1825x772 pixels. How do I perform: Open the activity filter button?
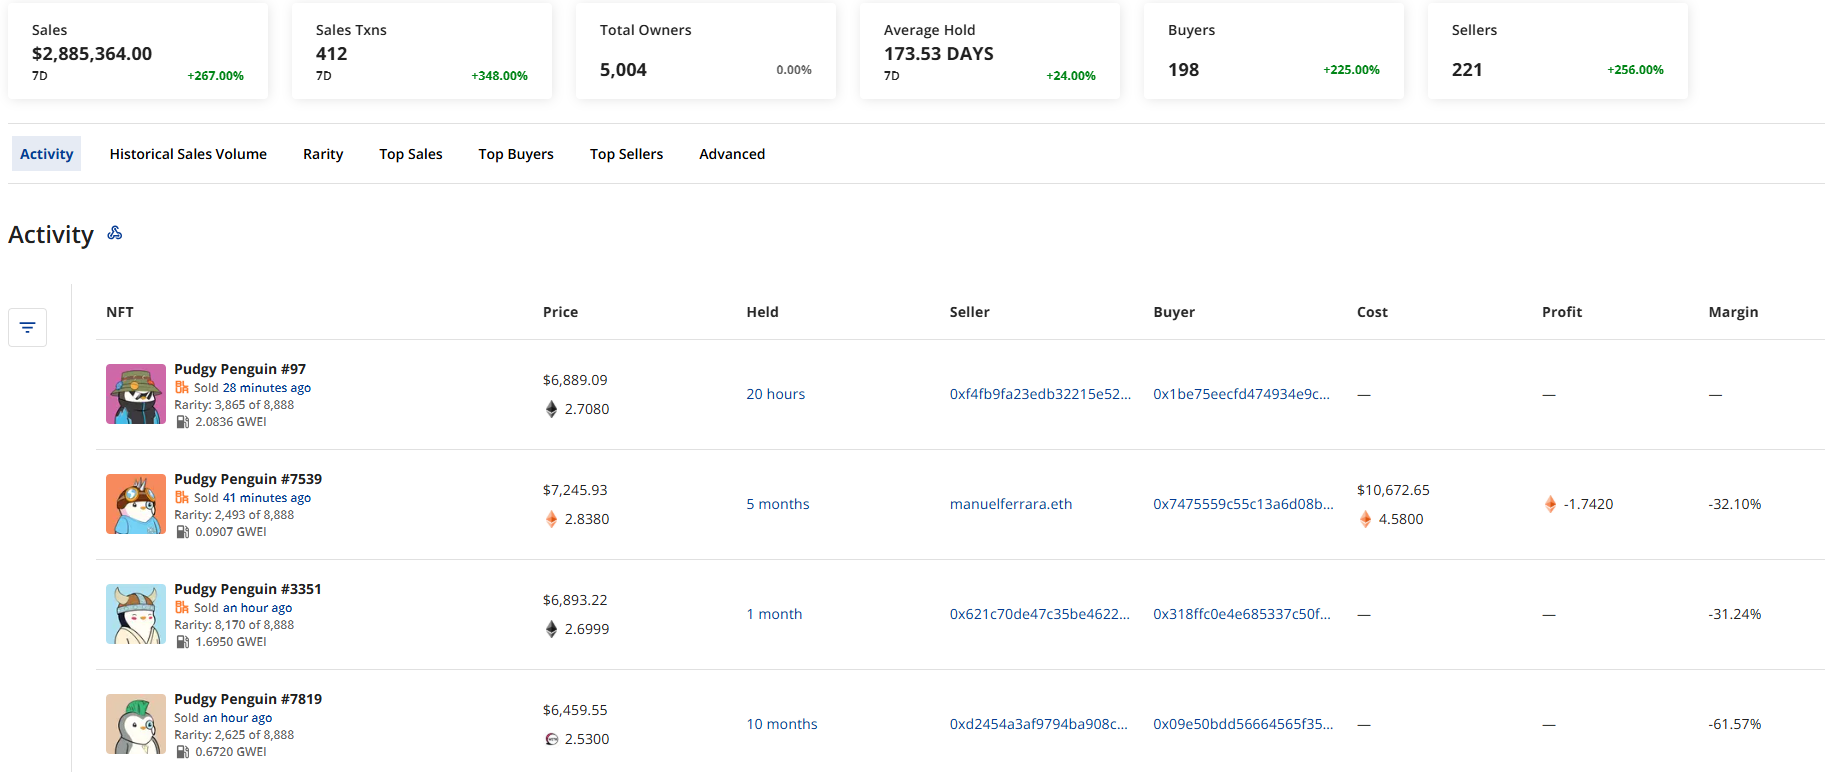27,327
